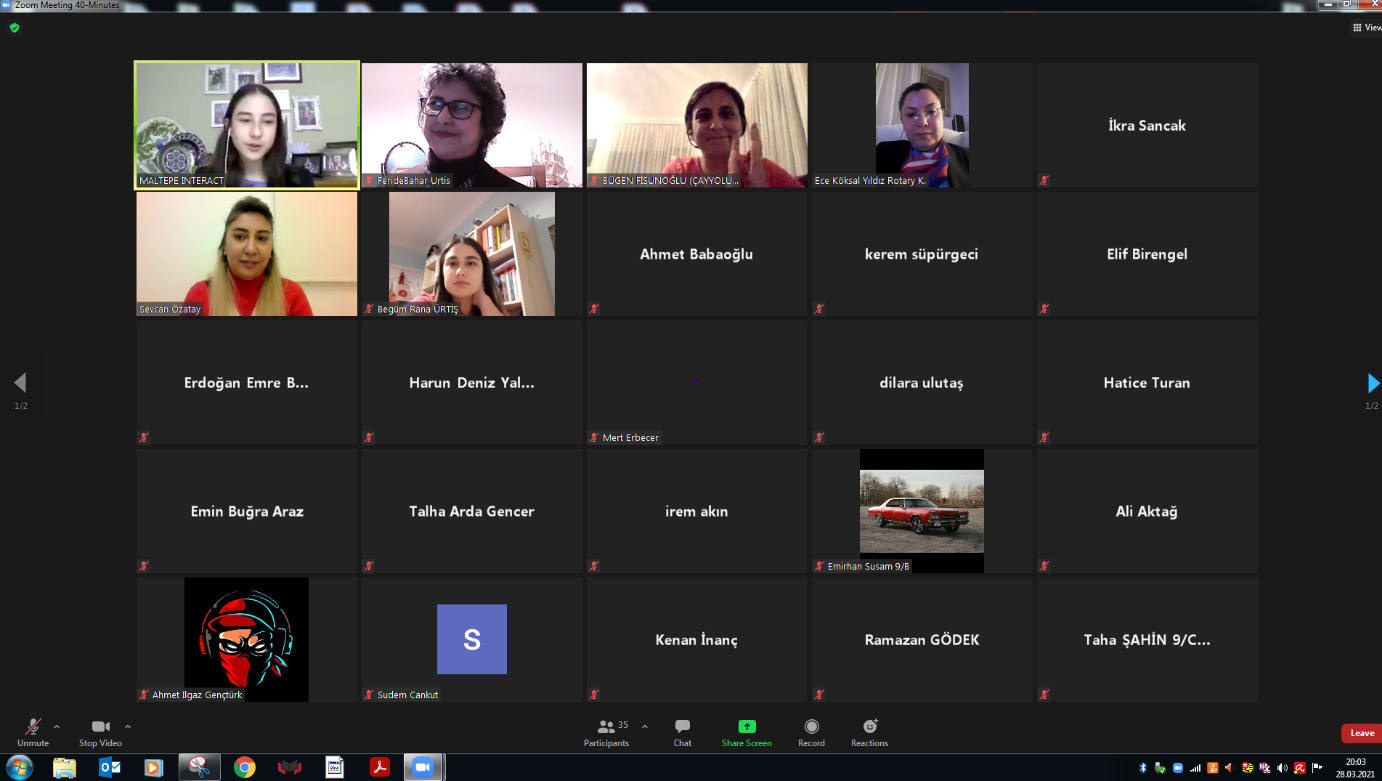
Task: Select MALTEPE INTERACT video tile
Action: tap(247, 125)
